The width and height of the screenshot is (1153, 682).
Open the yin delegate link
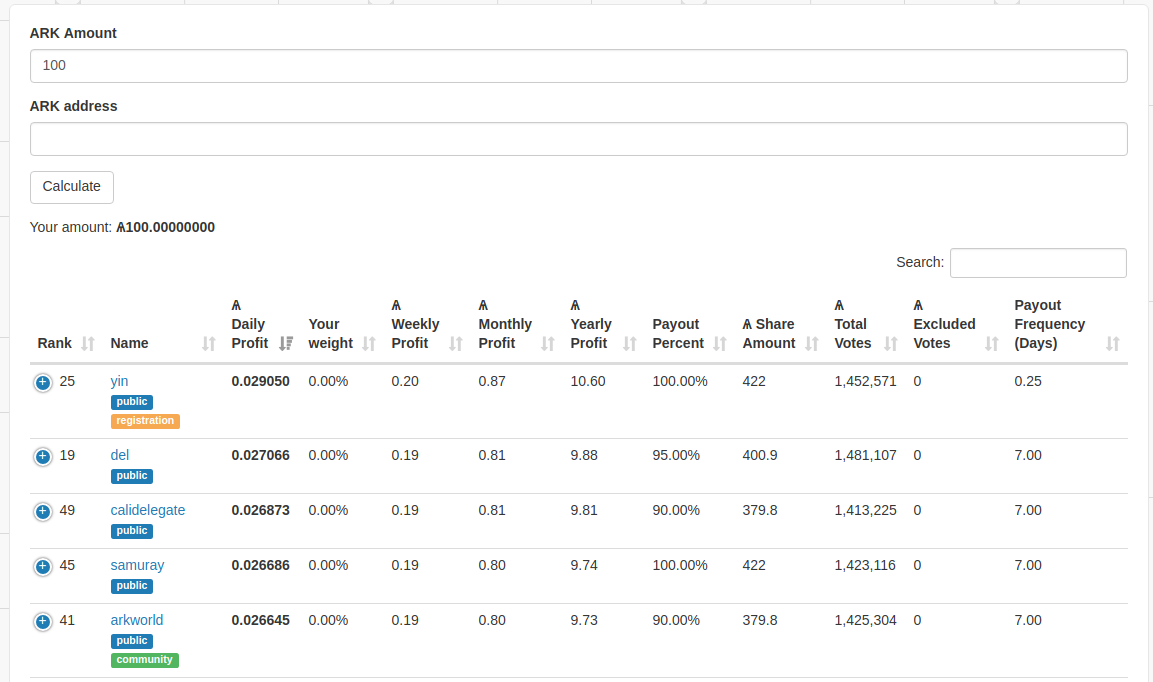click(119, 381)
